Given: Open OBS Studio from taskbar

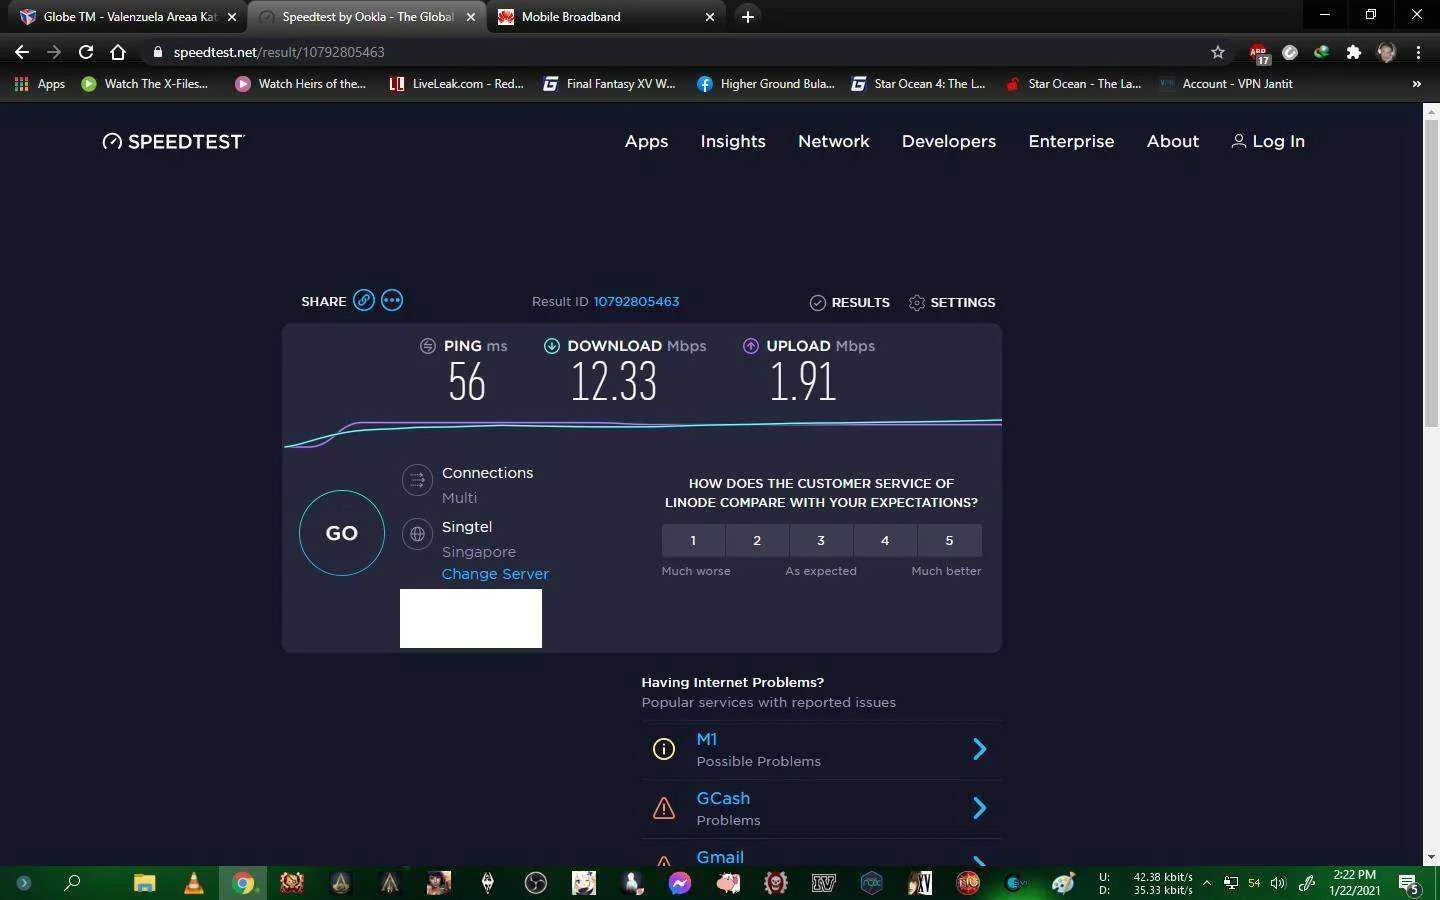Looking at the screenshot, I should pos(536,883).
